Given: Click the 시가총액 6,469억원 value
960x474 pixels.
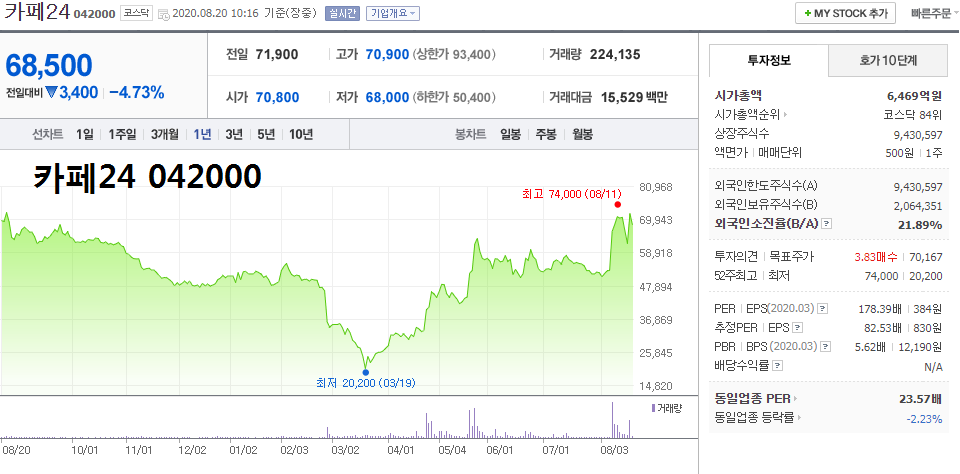Looking at the screenshot, I should pyautogui.click(x=913, y=96).
